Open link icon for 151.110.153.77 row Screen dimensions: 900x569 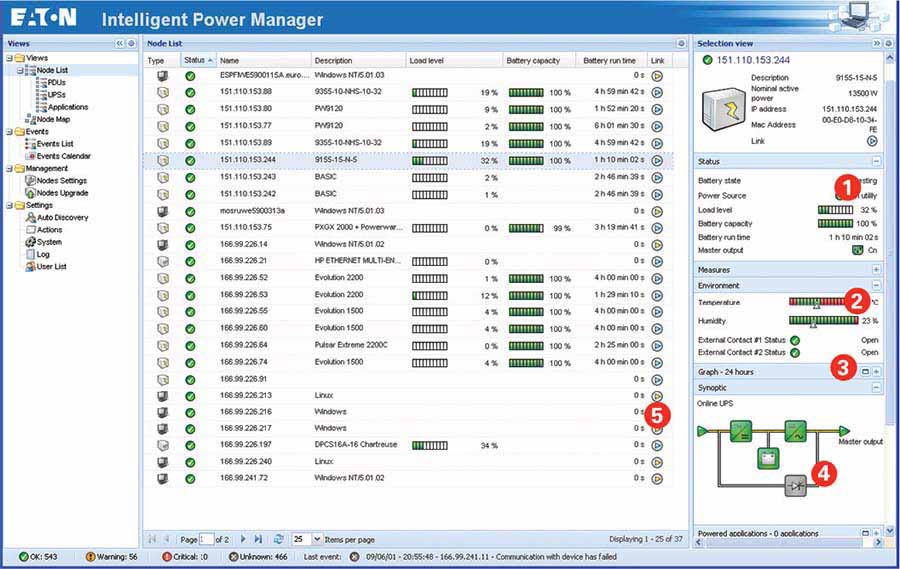click(657, 126)
